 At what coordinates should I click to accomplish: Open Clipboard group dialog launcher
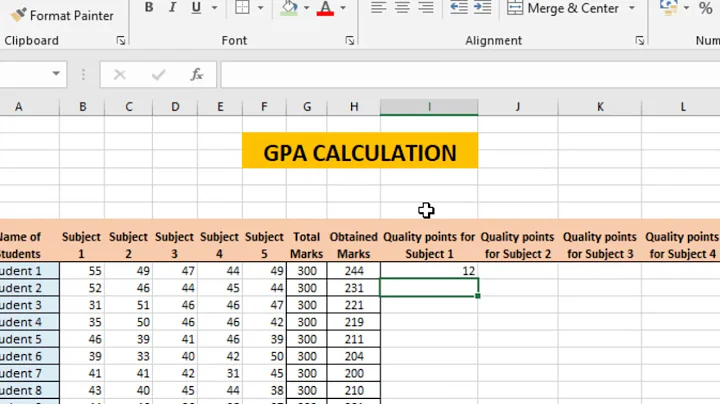(x=121, y=41)
